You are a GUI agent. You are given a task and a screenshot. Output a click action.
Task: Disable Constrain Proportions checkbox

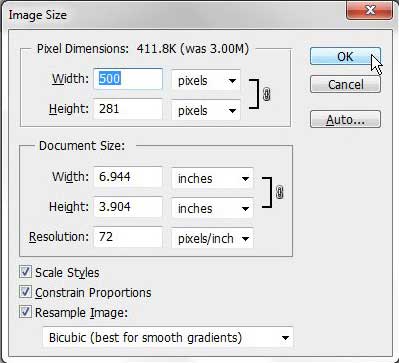[x=25, y=292]
